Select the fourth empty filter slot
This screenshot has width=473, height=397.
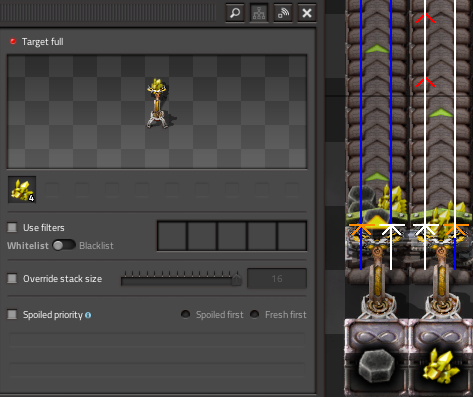[262, 236]
